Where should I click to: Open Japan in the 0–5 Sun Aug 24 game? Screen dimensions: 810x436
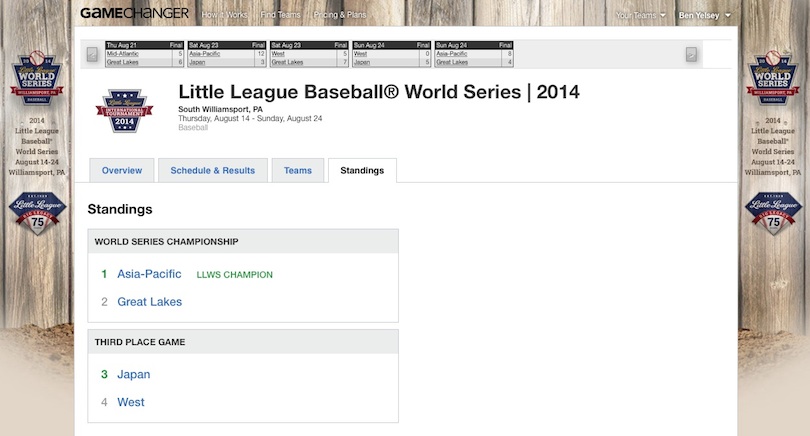pos(362,62)
